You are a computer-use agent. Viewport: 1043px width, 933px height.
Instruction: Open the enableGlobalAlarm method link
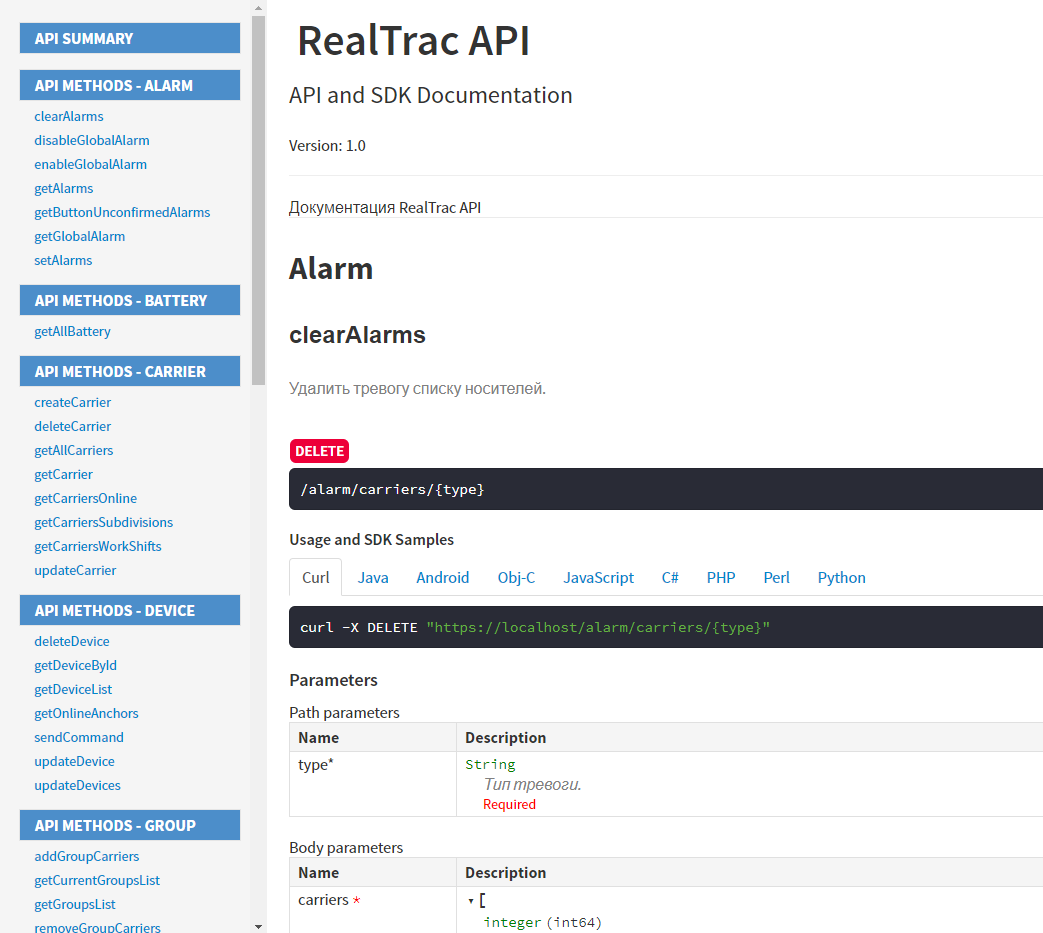[x=90, y=164]
